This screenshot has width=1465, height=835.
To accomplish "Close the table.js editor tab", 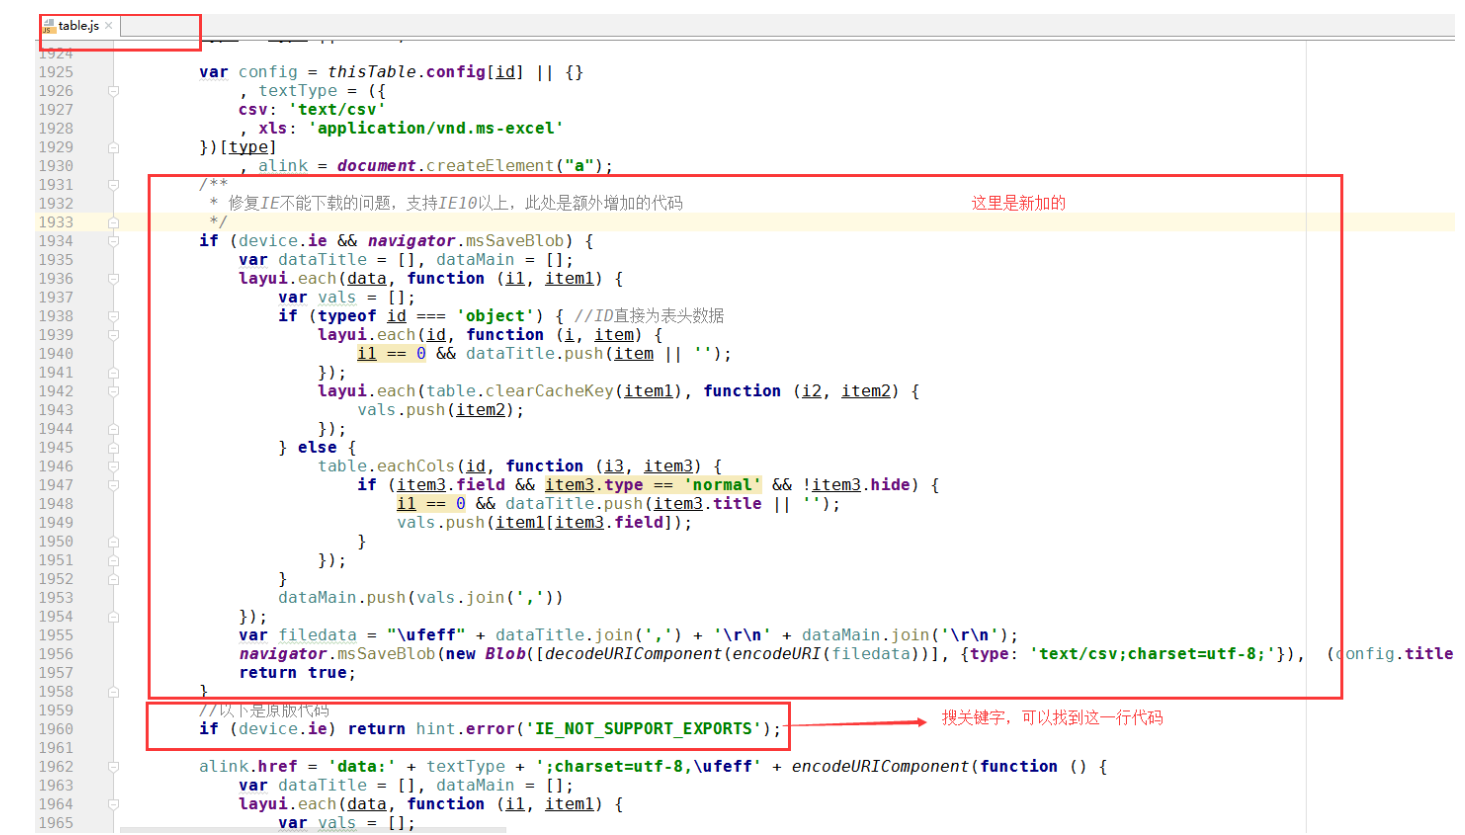I will coord(108,26).
